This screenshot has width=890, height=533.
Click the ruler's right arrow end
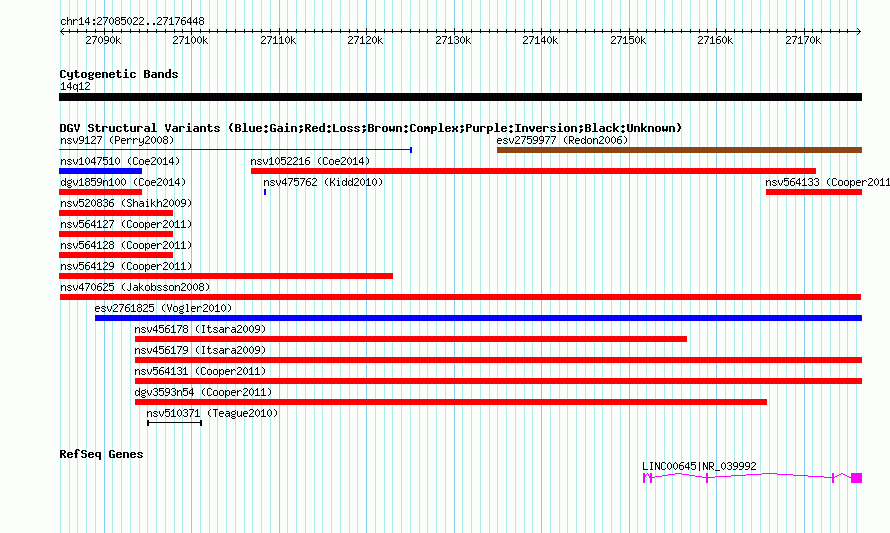point(859,32)
